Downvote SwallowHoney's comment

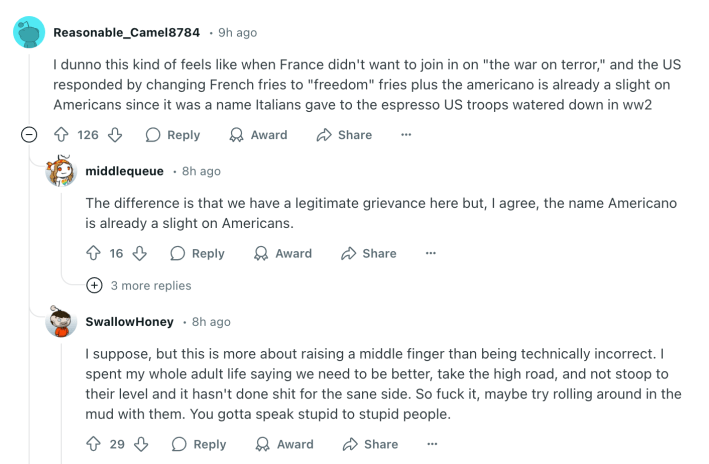click(141, 444)
